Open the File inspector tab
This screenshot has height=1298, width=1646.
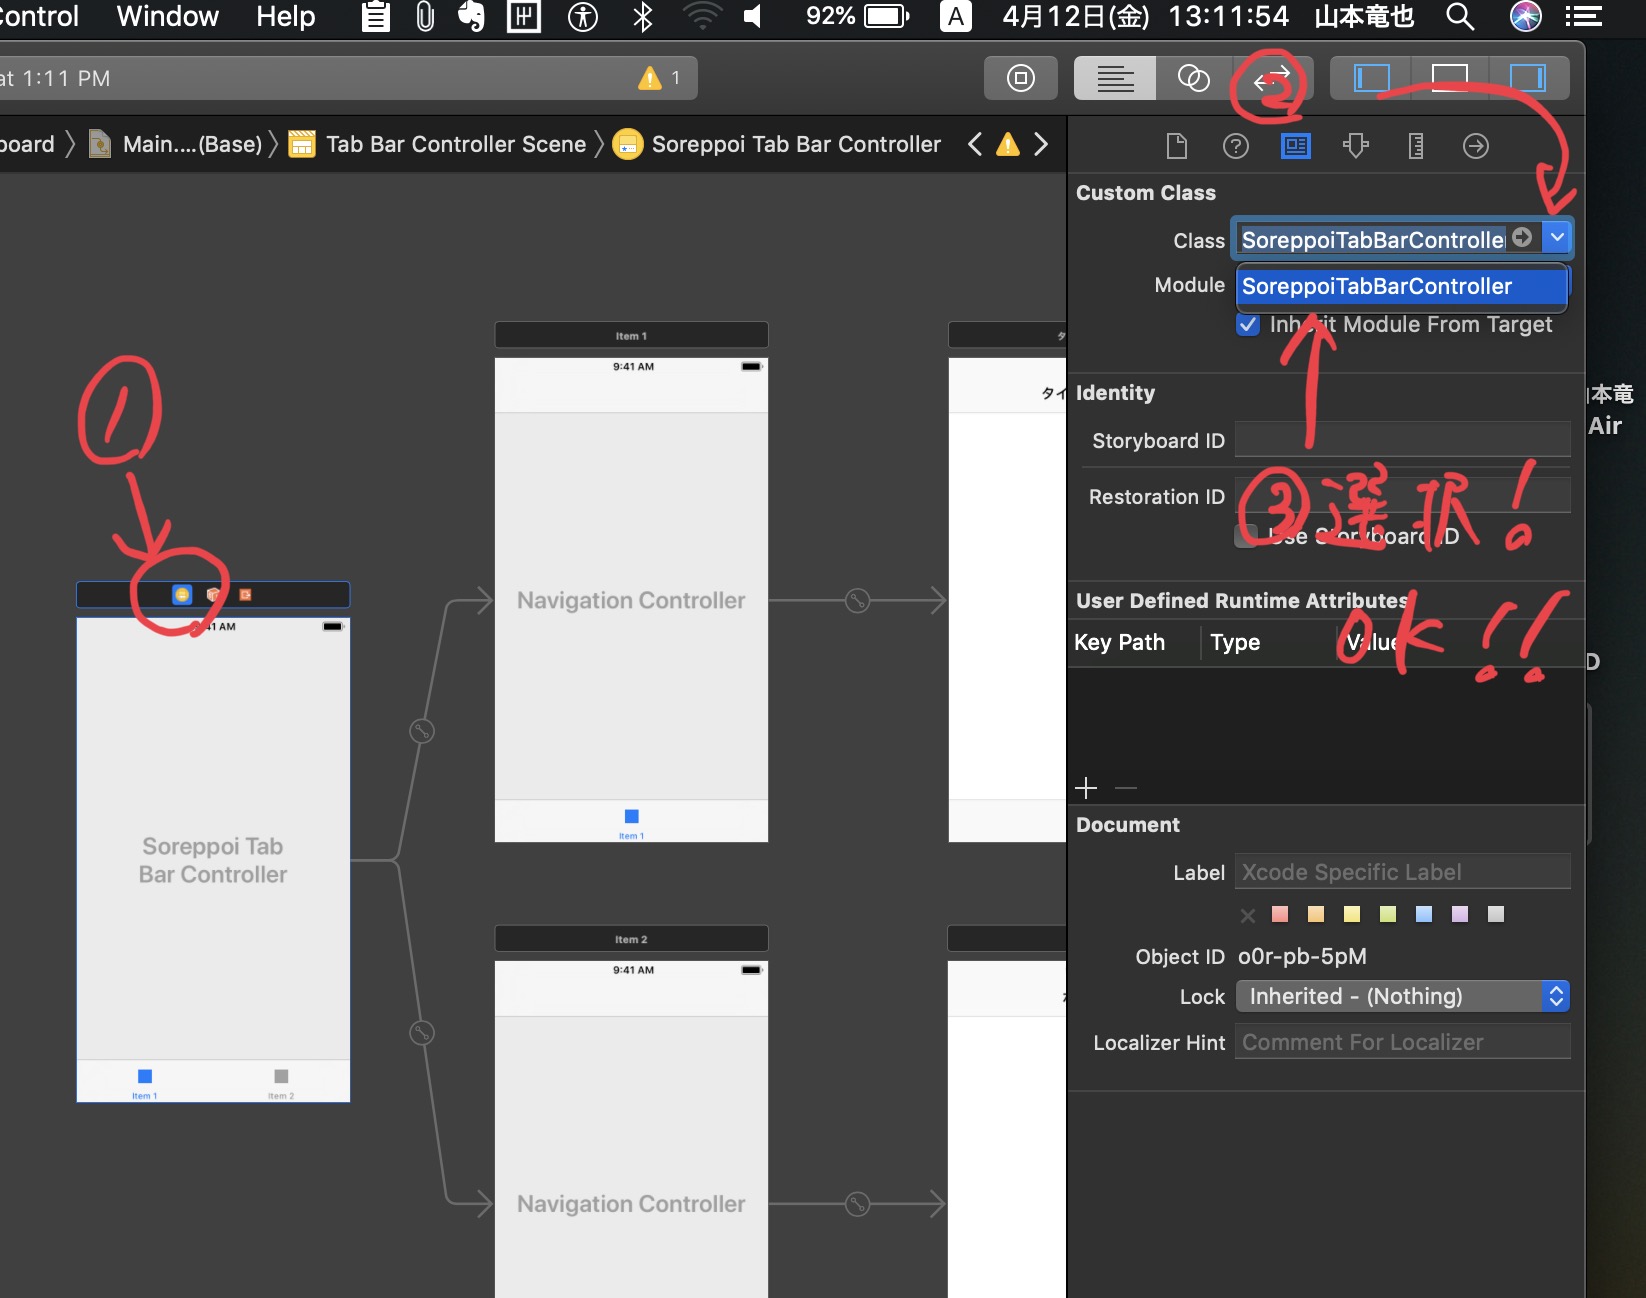click(x=1176, y=147)
